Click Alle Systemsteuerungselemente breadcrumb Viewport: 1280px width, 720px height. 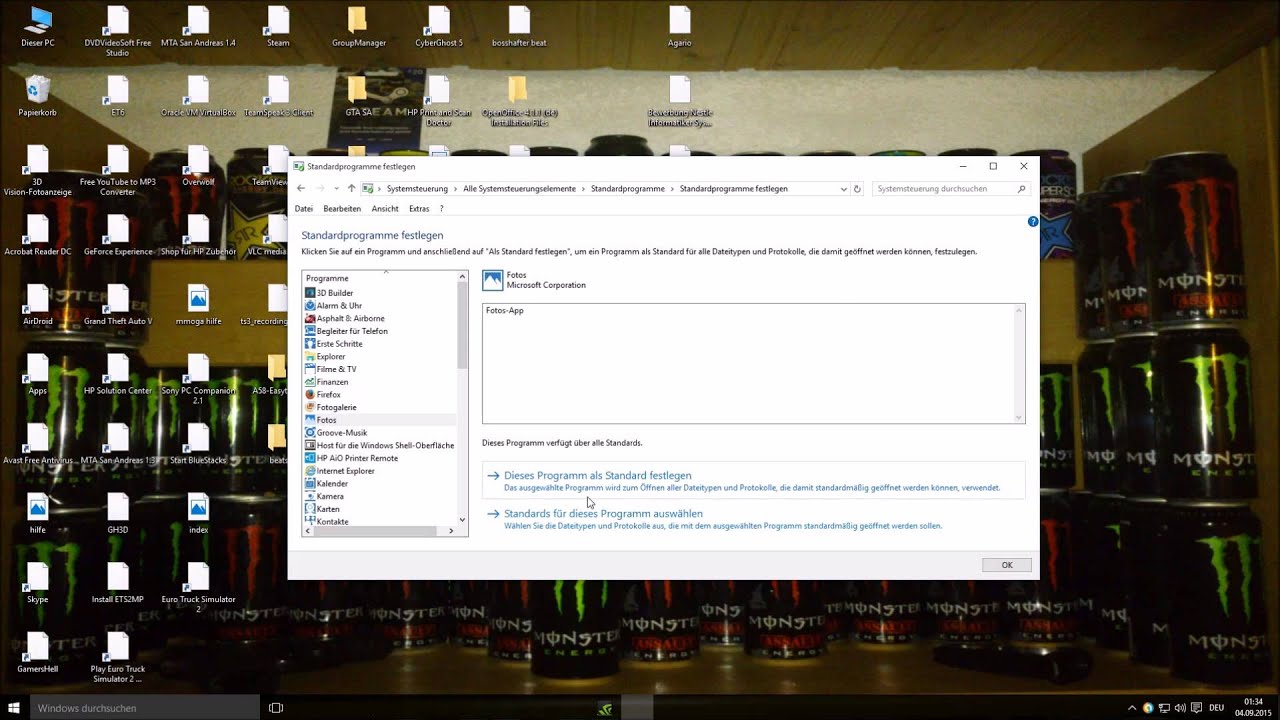pyautogui.click(x=519, y=189)
